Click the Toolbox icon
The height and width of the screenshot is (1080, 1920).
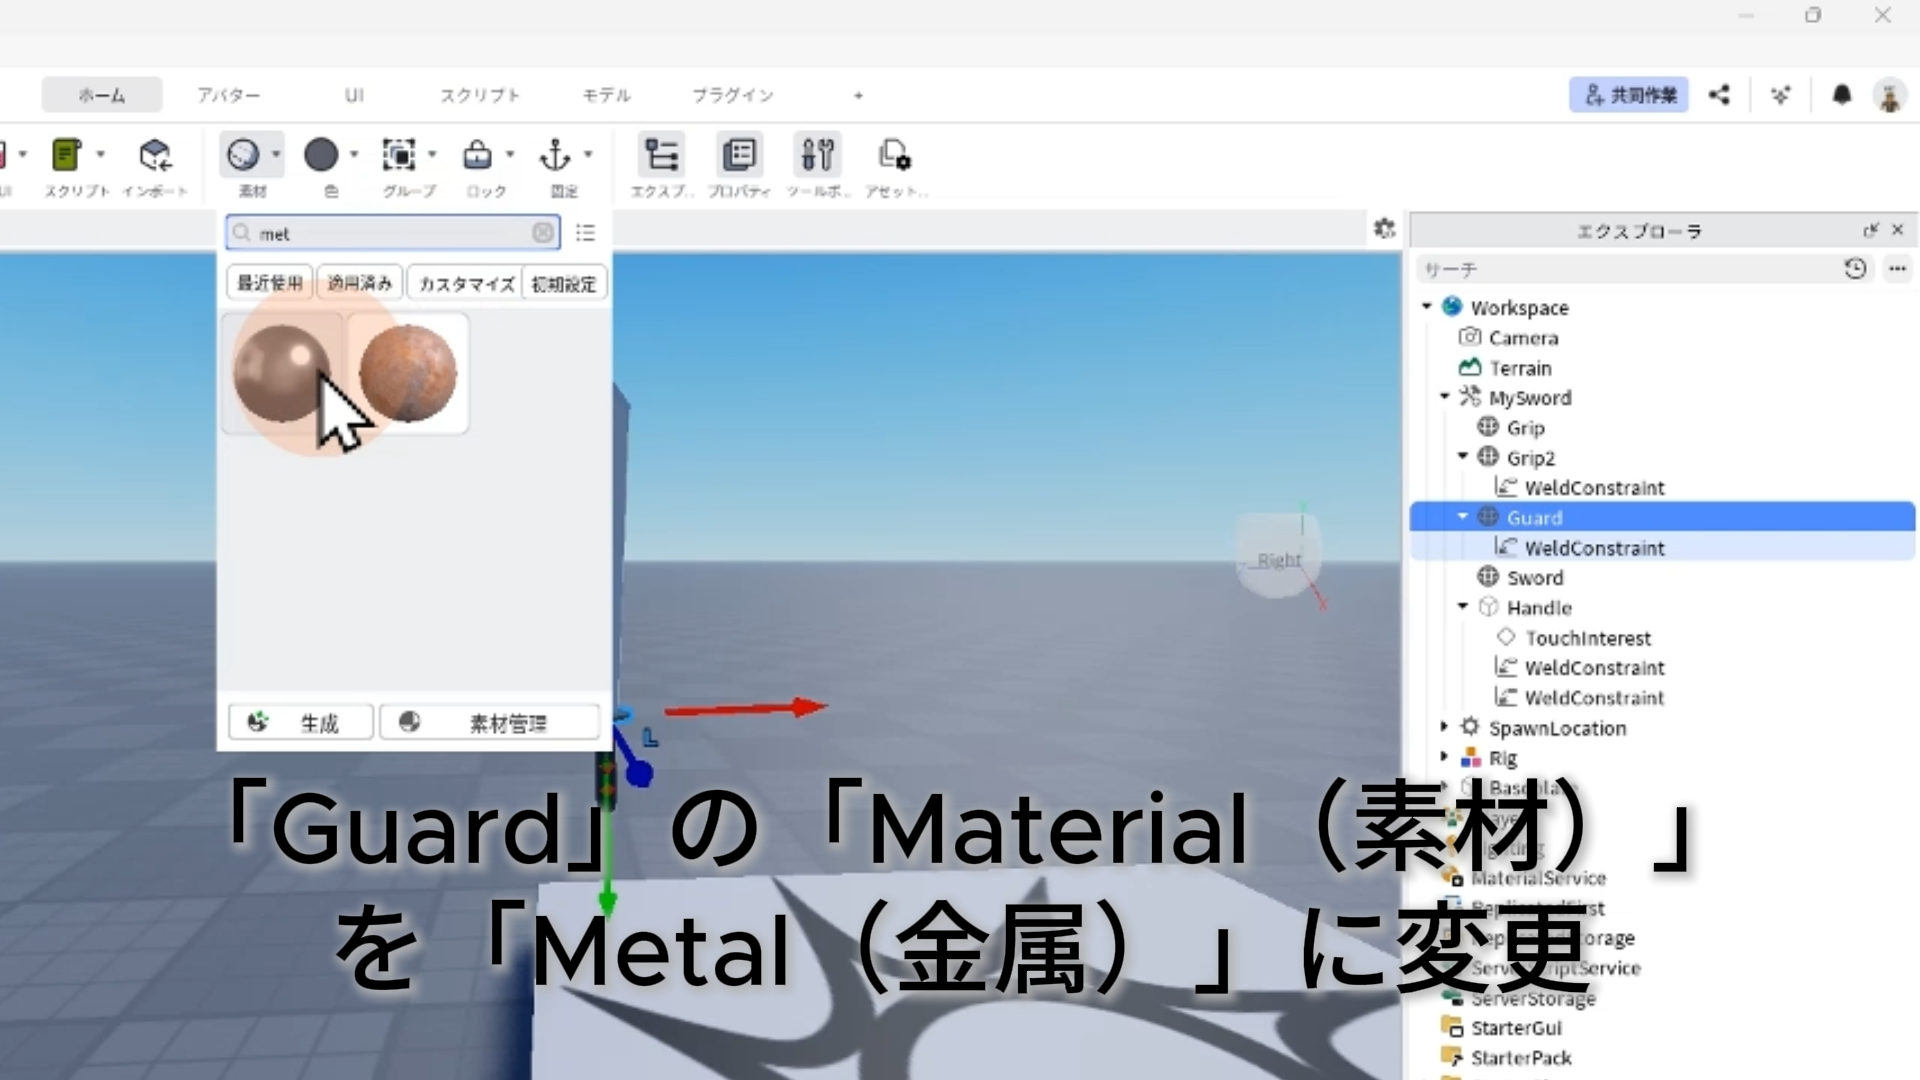pyautogui.click(x=817, y=156)
